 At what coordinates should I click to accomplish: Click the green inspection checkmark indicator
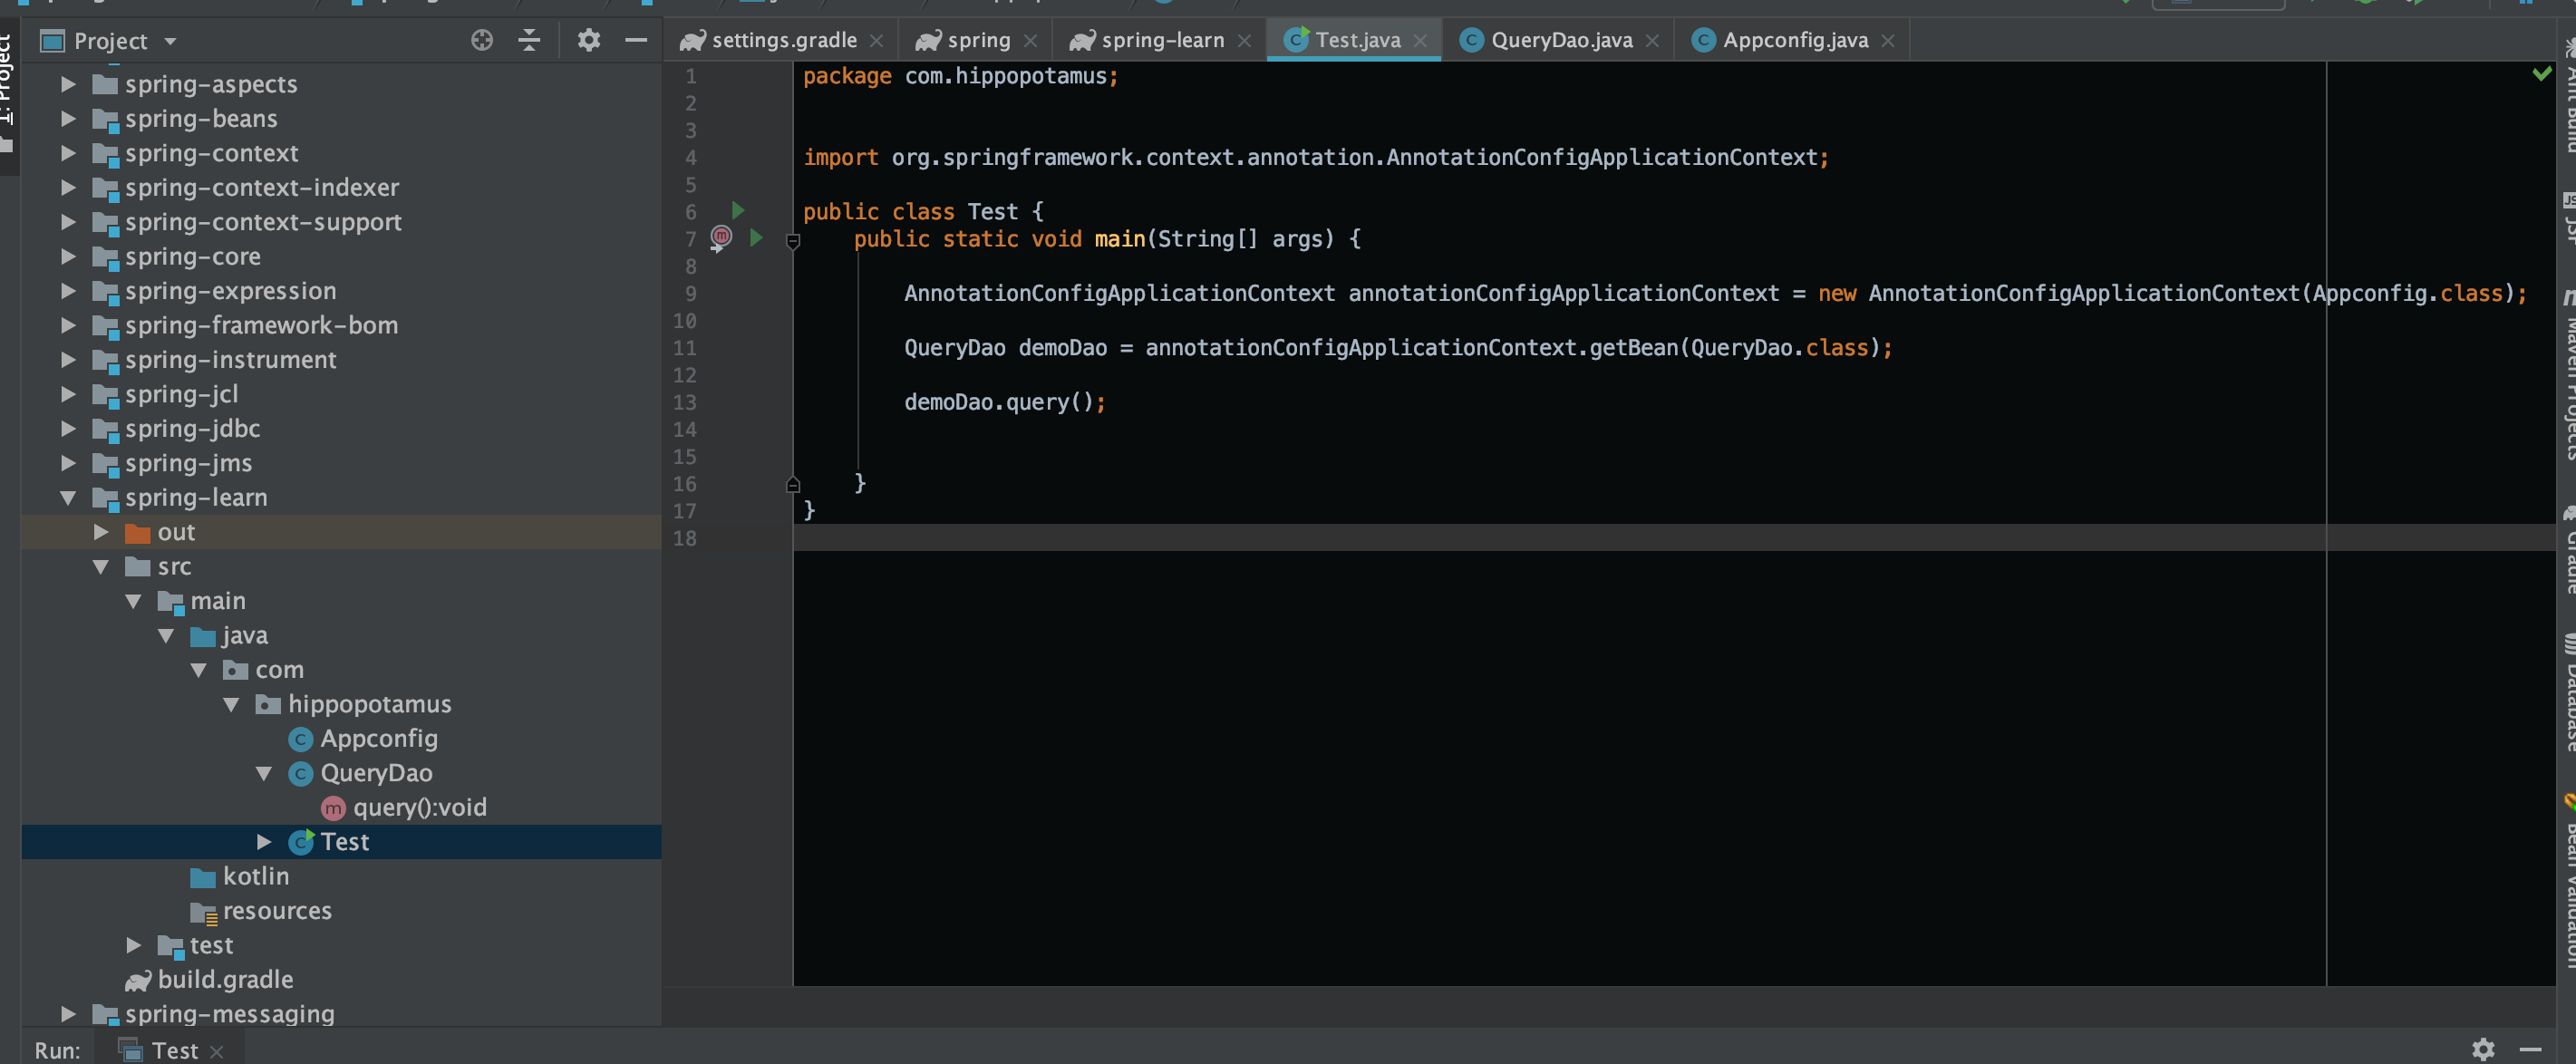(x=2541, y=73)
